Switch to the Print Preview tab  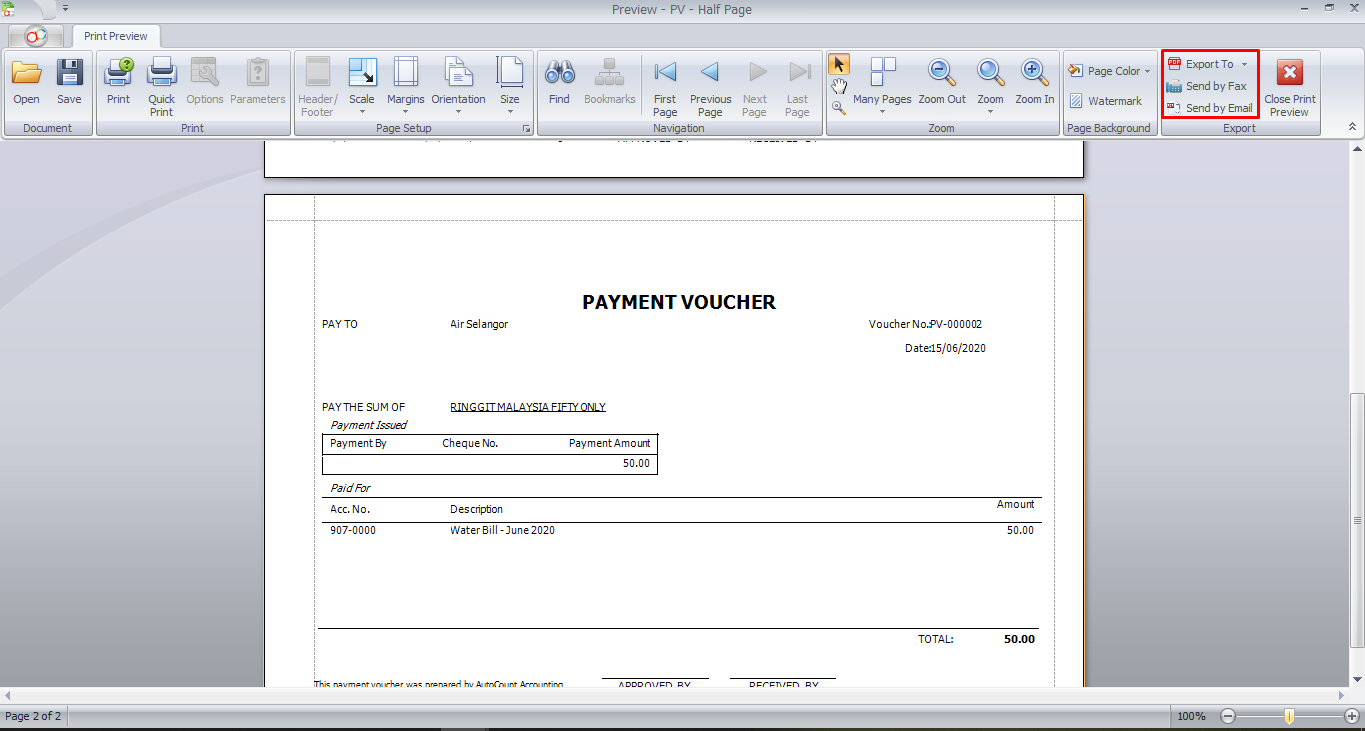coord(116,36)
